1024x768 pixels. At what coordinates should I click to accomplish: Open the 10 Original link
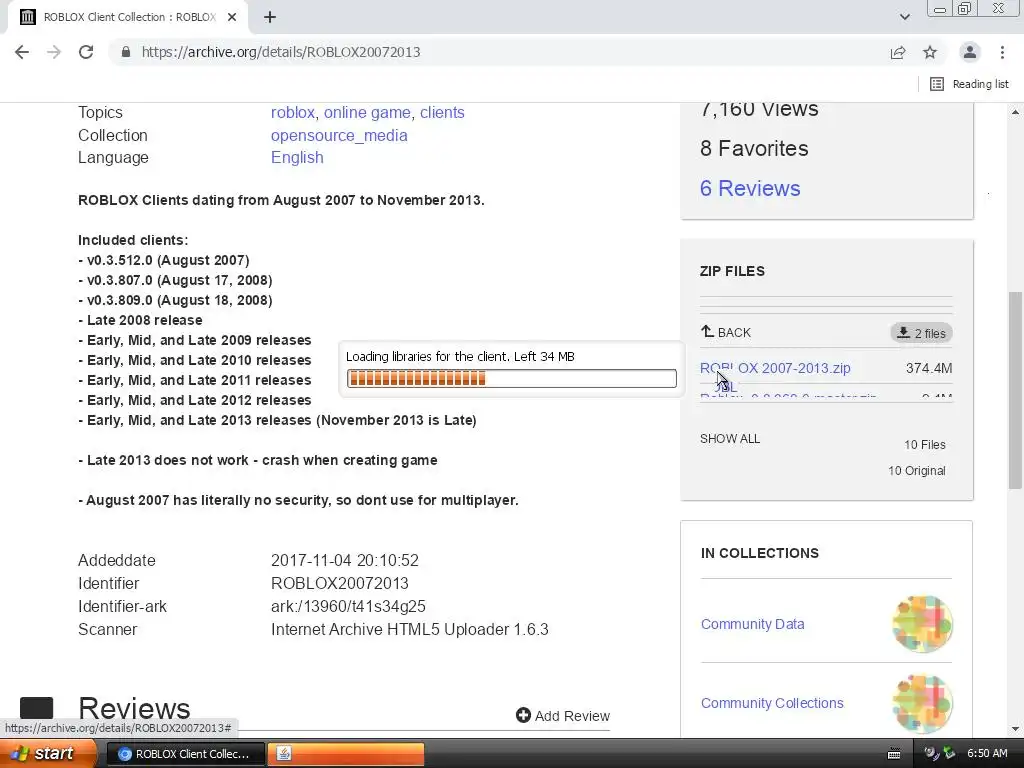916,471
